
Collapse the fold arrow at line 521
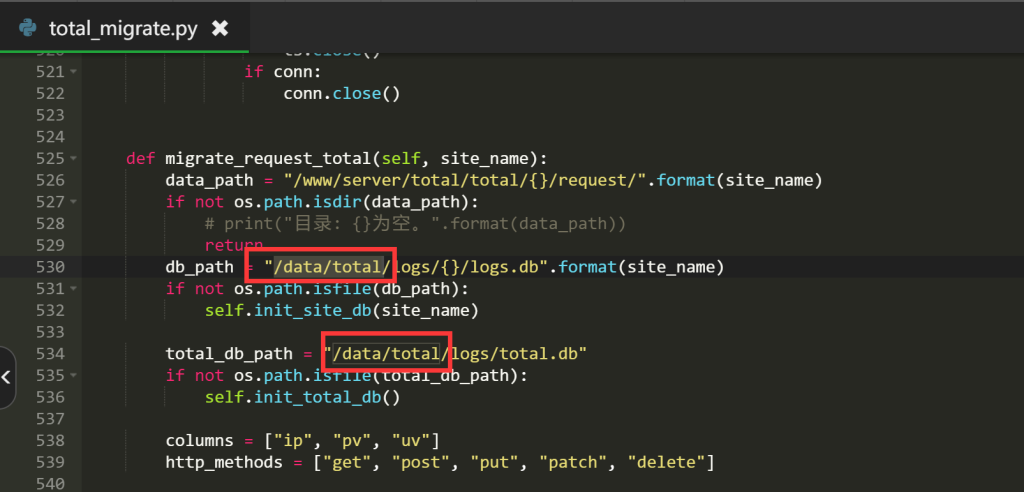[74, 72]
